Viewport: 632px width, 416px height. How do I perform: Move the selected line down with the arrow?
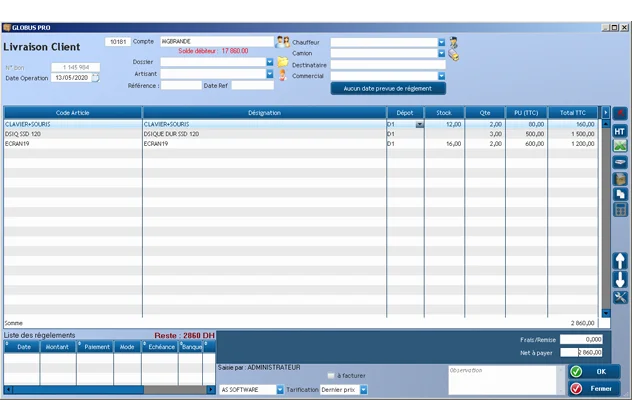pos(620,279)
